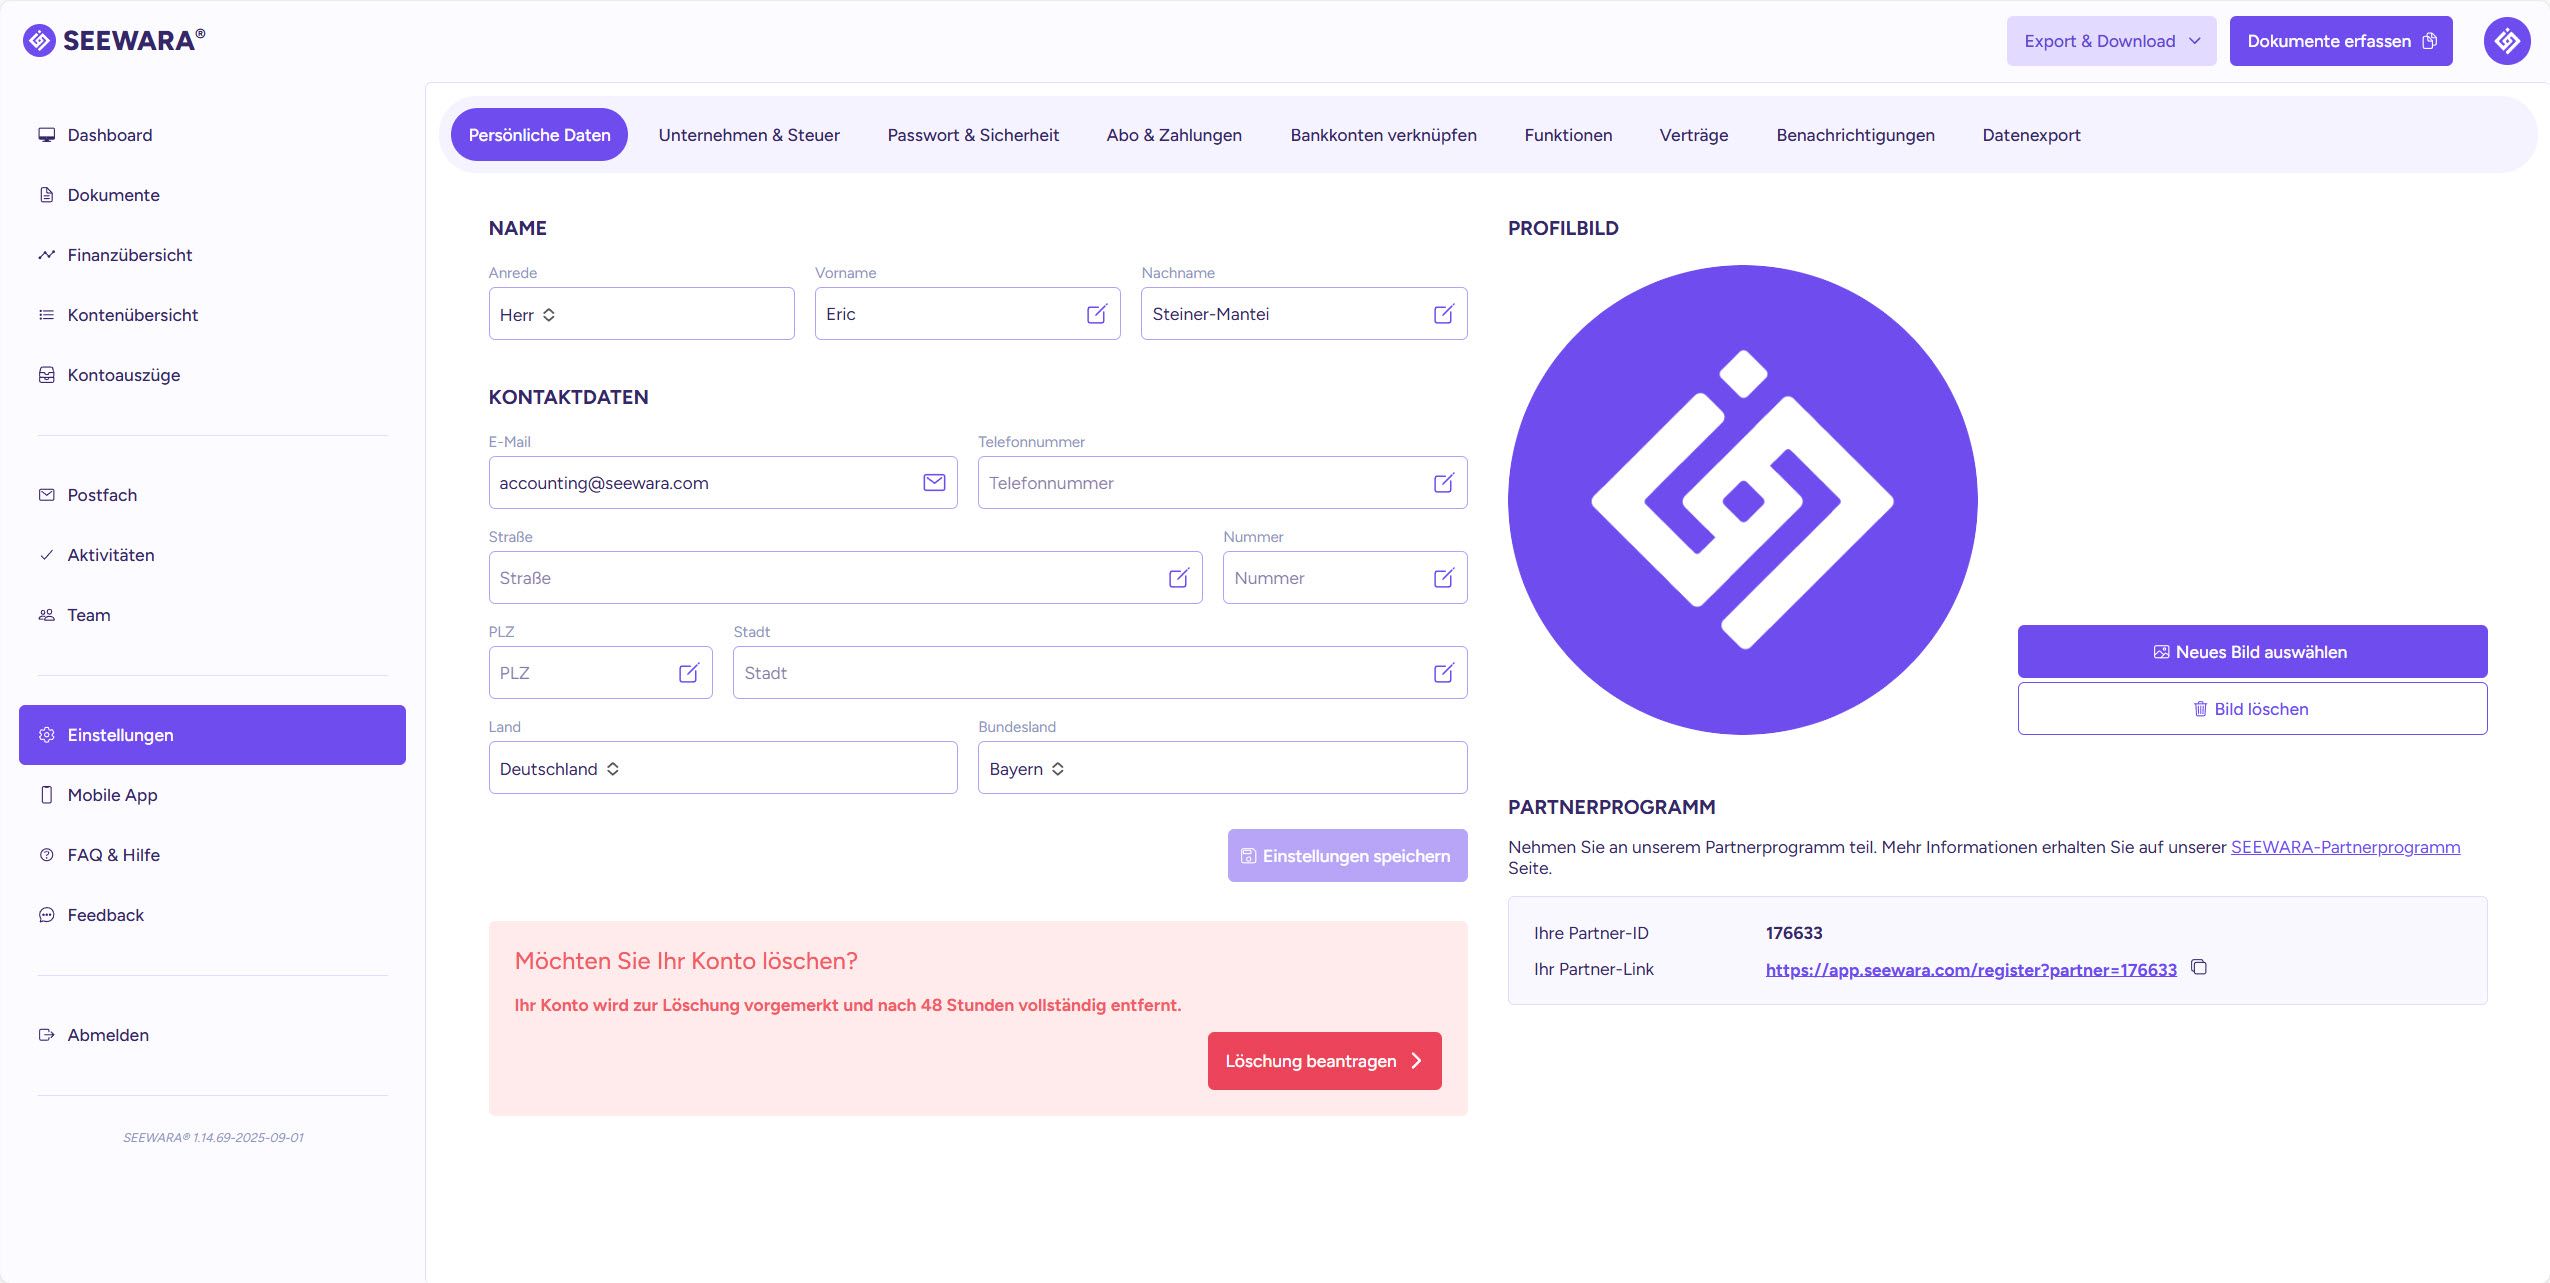
Task: Go to Passwort & Sicherheit tab
Action: tap(972, 135)
